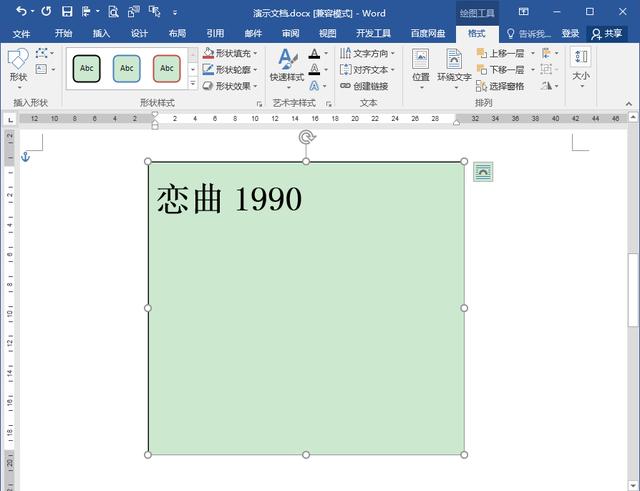The height and width of the screenshot is (491, 640).
Task: Expand the undo history dropdown arrow
Action: [33, 12]
